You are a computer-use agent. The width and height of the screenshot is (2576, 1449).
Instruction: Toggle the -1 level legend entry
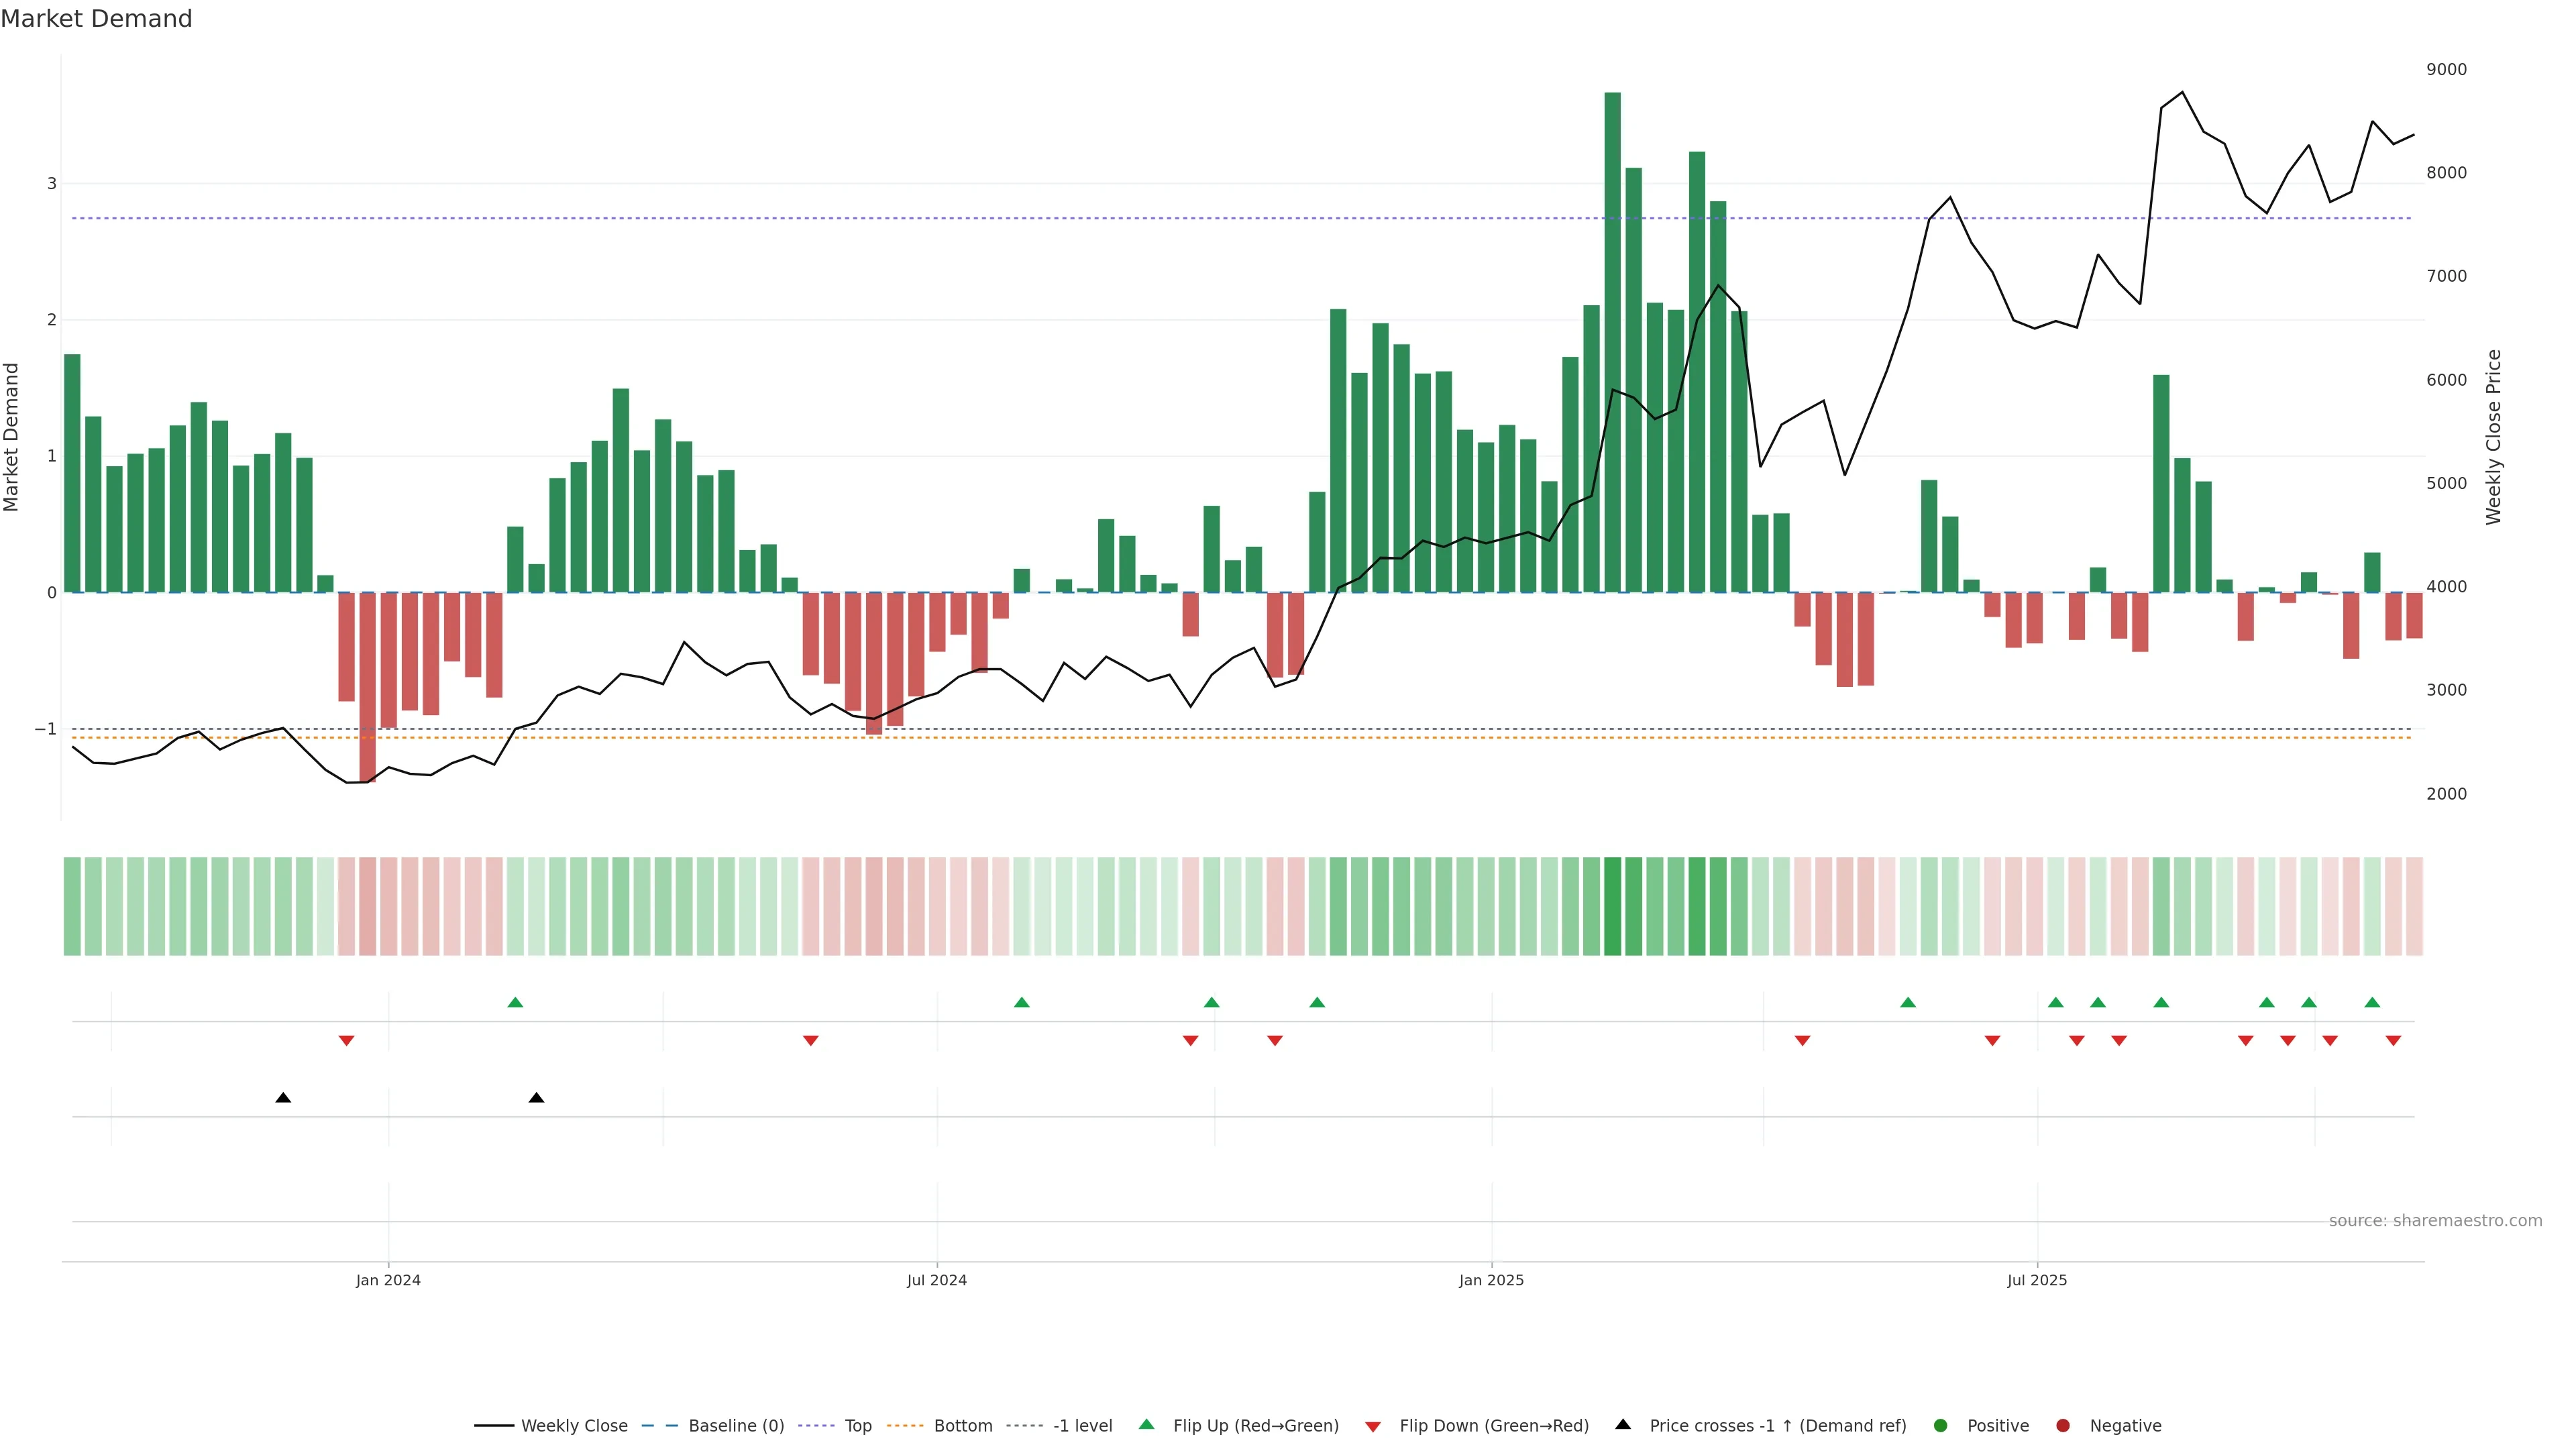pyautogui.click(x=1082, y=1425)
